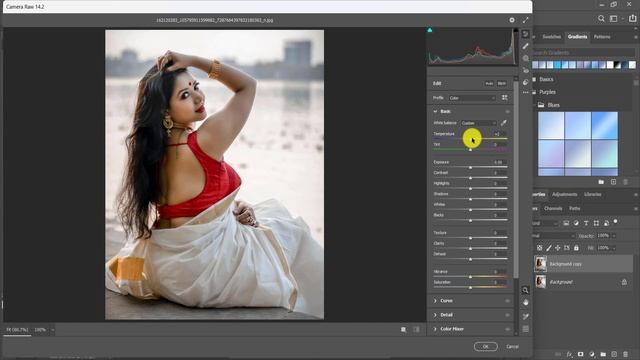Image resolution: width=640 pixels, height=360 pixels.
Task: Click the Fit zoom button
Action: pos(17,330)
